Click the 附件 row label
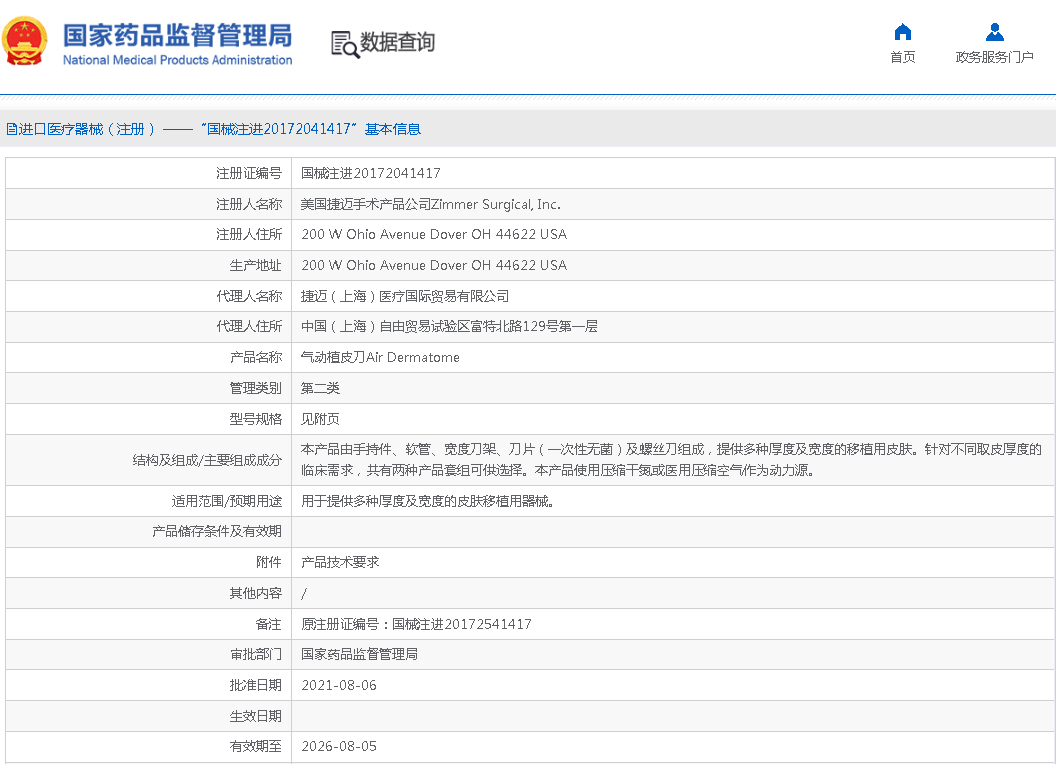This screenshot has width=1056, height=764. click(268, 562)
